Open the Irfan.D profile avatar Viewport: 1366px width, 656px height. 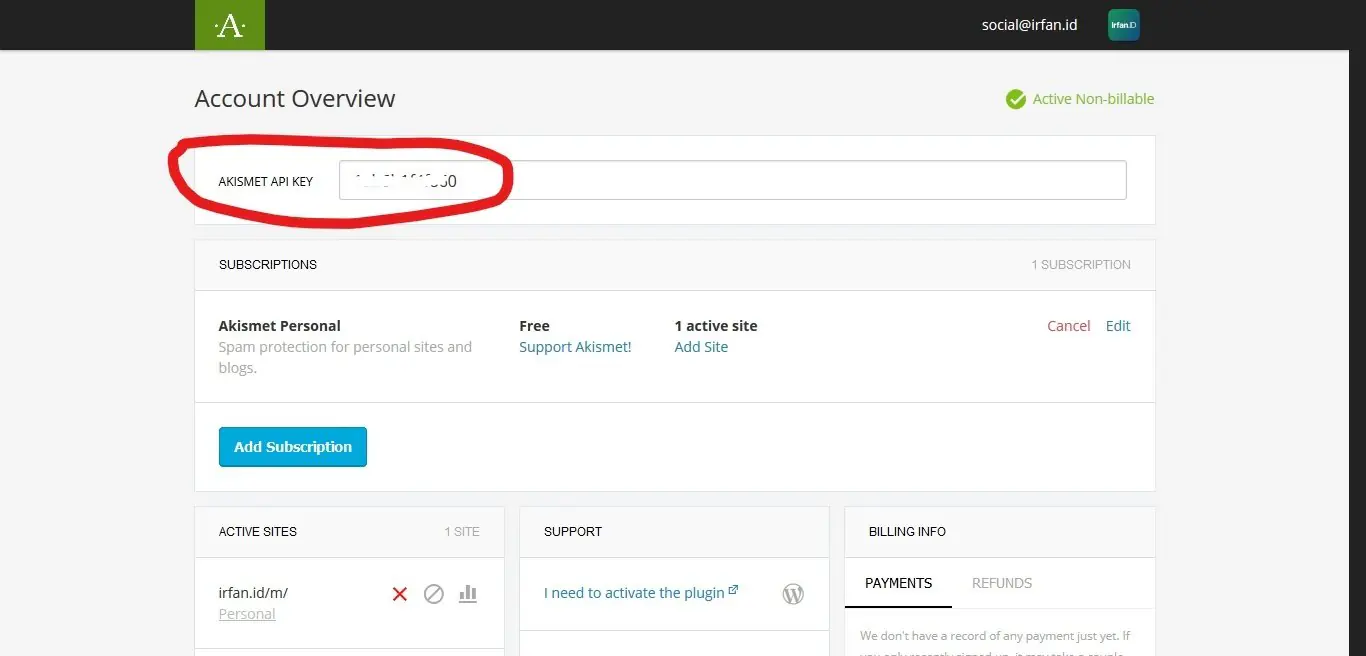(1123, 25)
